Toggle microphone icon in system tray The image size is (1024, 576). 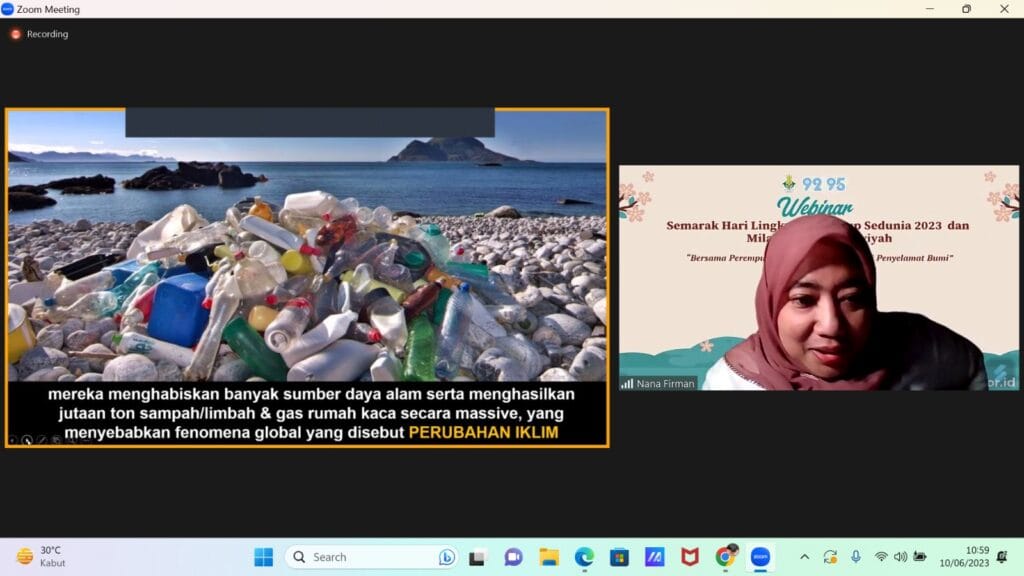point(855,557)
